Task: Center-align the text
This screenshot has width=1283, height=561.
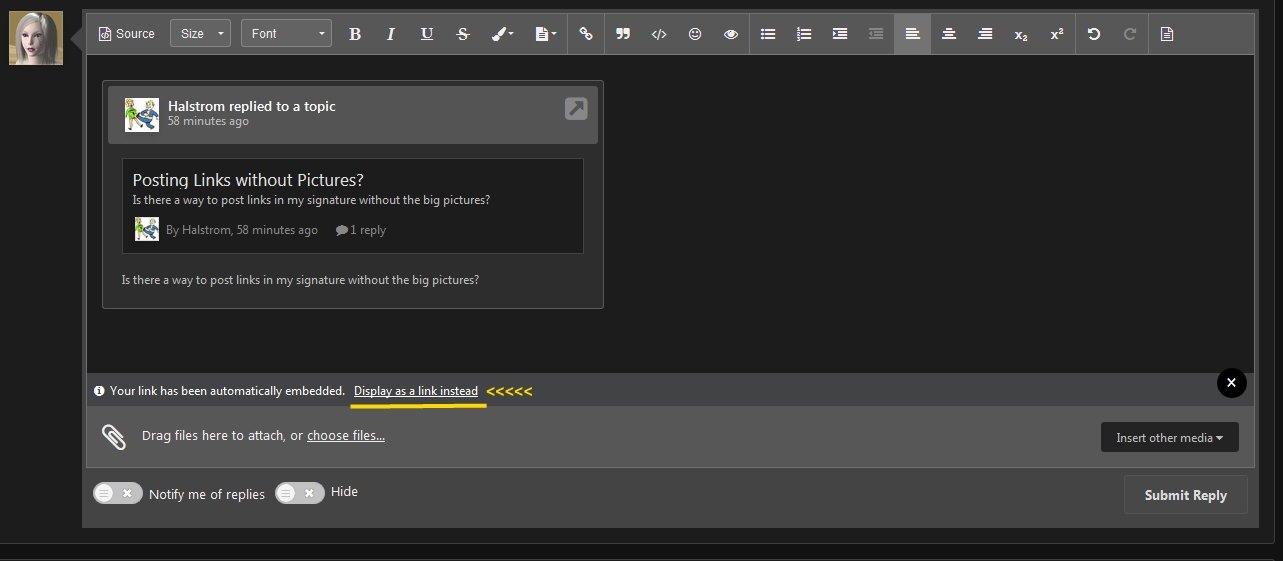Action: point(949,34)
